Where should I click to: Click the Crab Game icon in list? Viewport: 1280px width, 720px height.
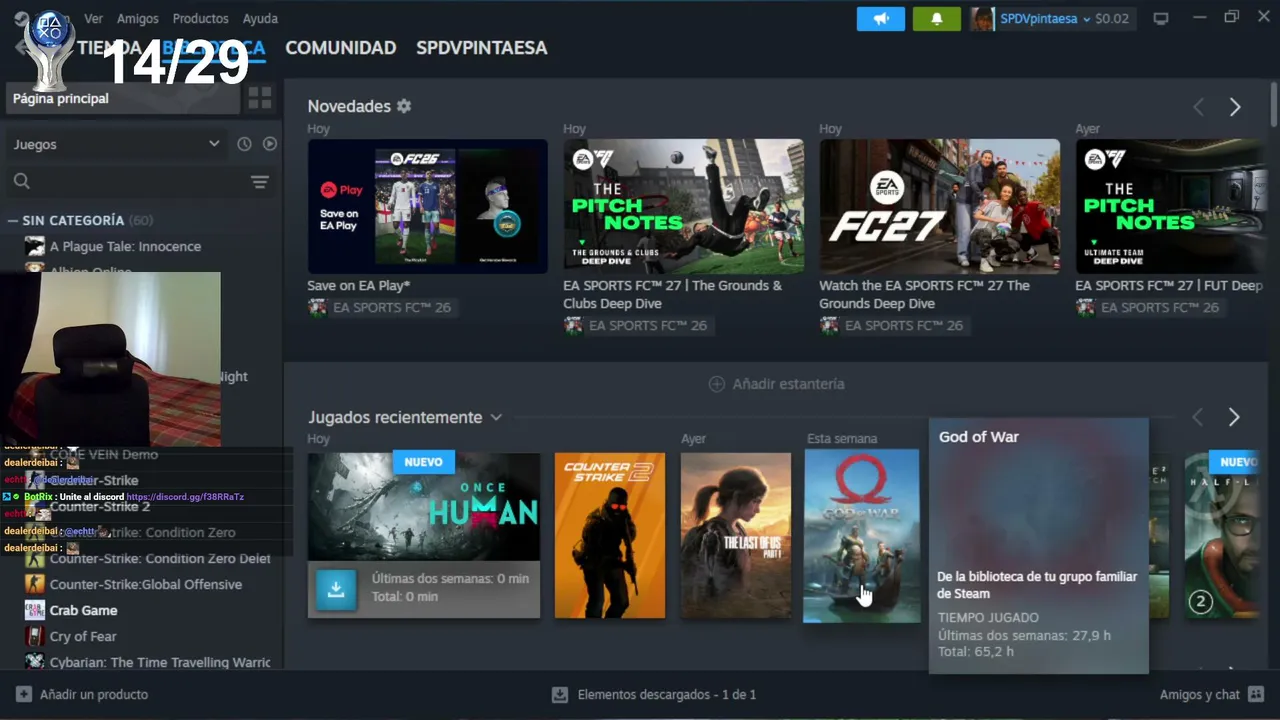tap(35, 610)
